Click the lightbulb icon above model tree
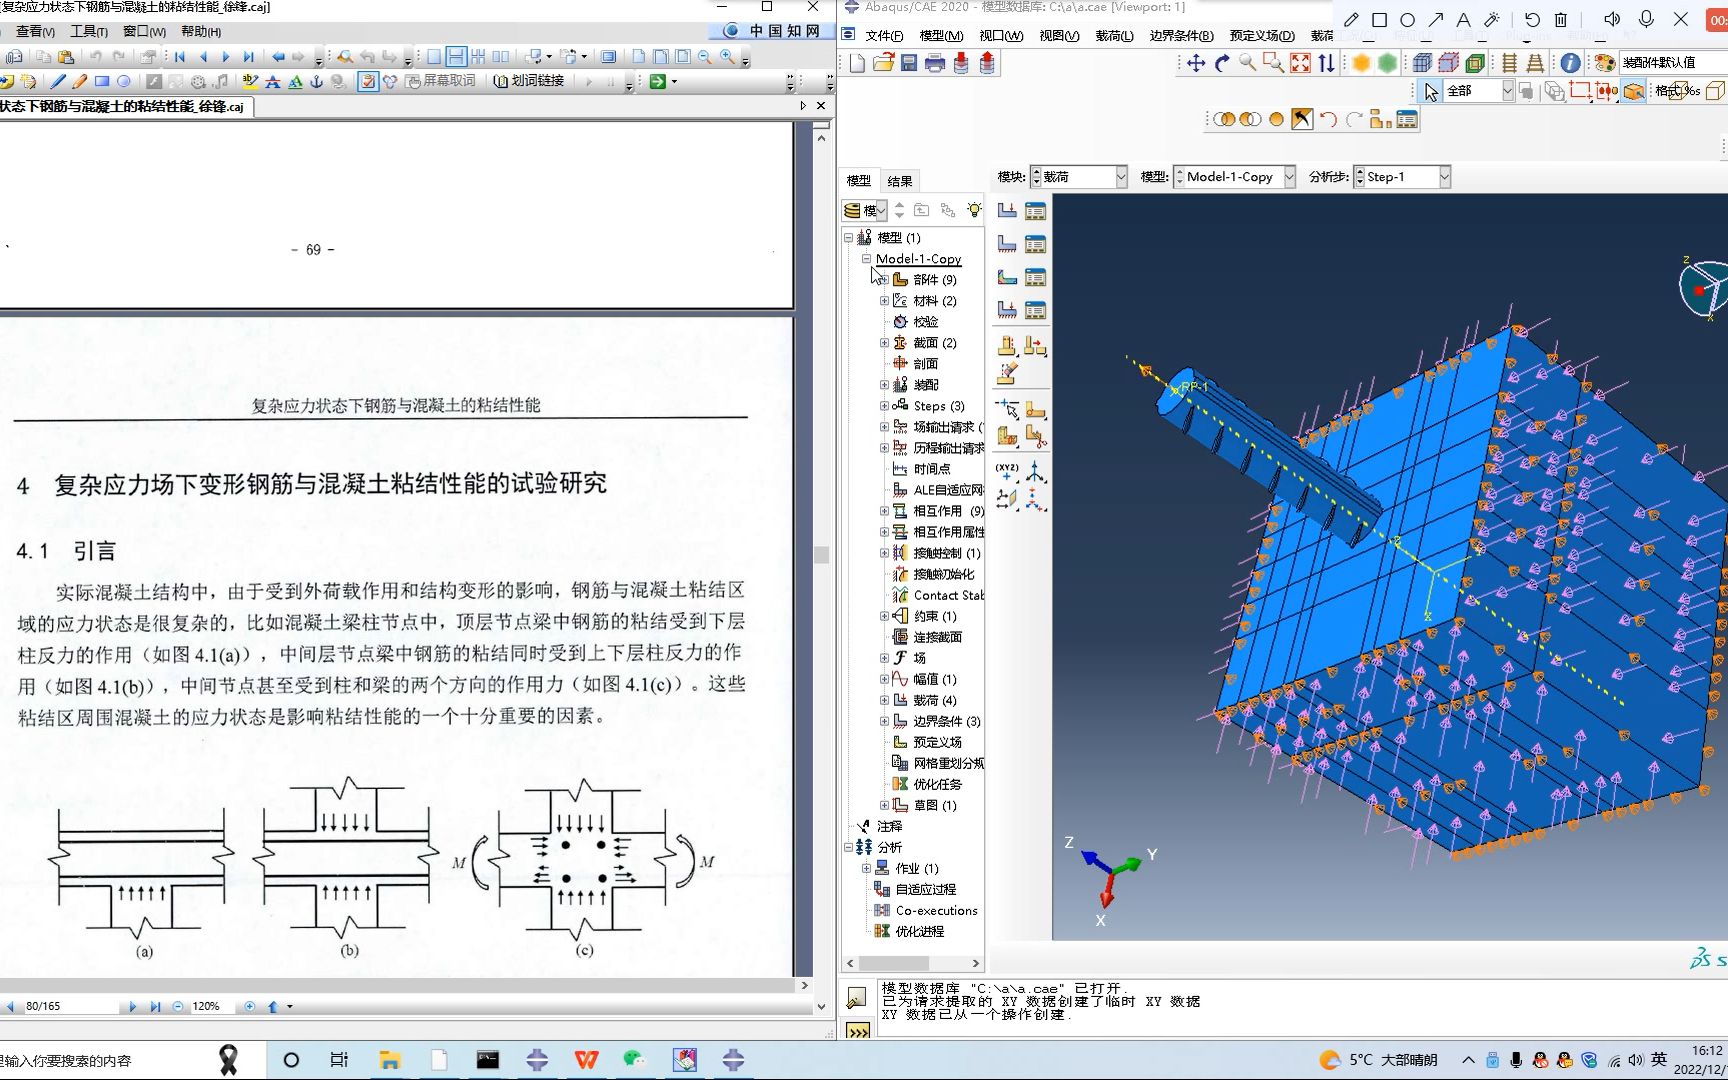 click(974, 210)
